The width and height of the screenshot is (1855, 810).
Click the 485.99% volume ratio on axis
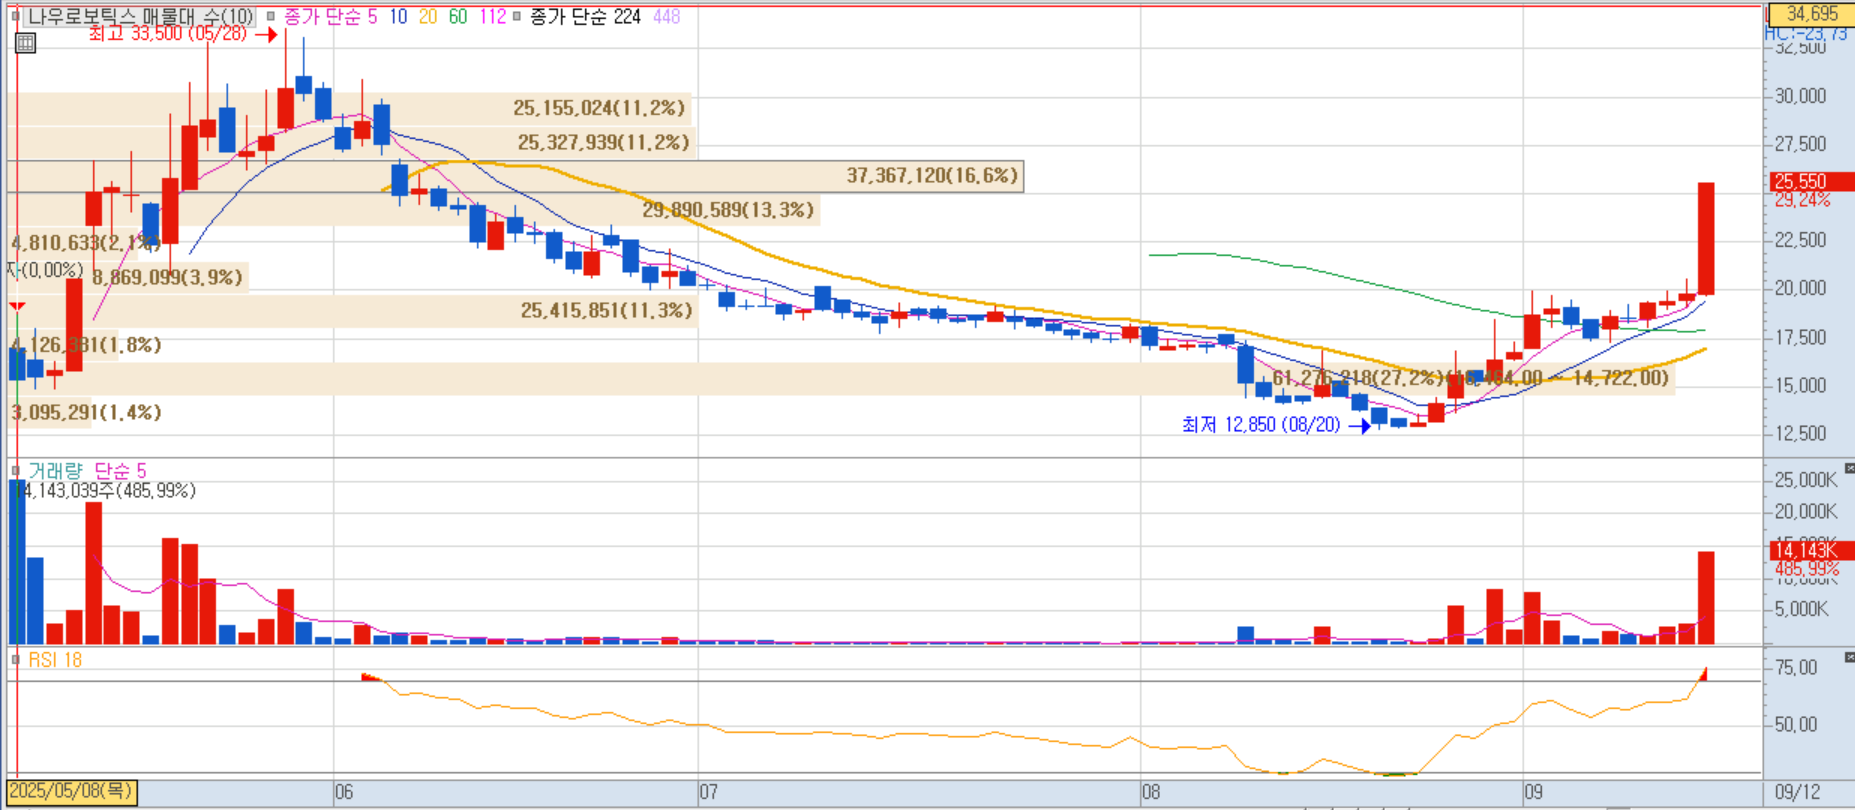pyautogui.click(x=1806, y=569)
